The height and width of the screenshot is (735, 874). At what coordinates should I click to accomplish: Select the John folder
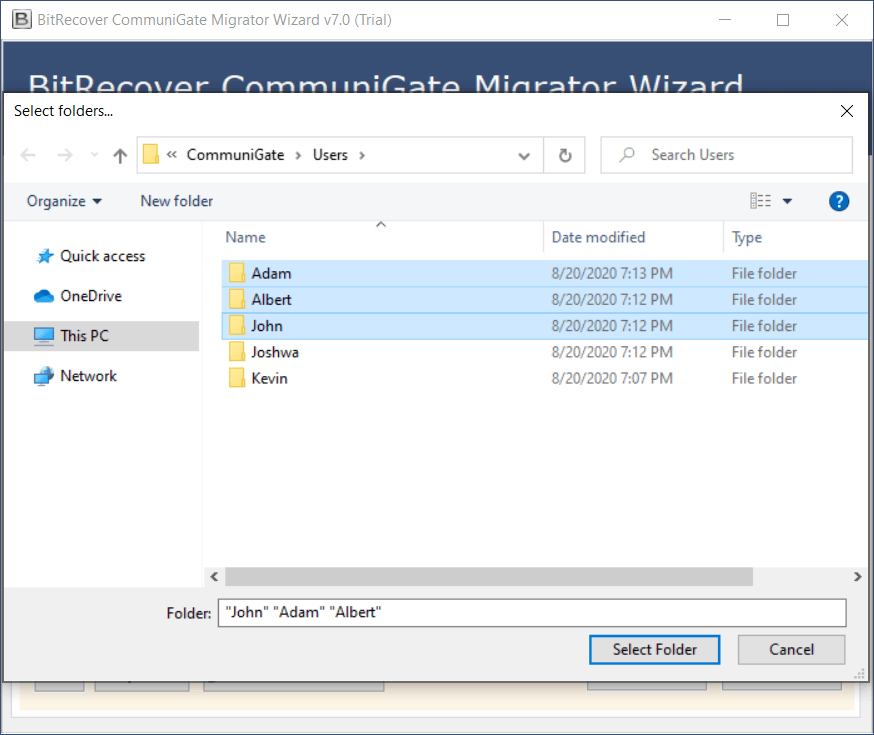point(545,326)
